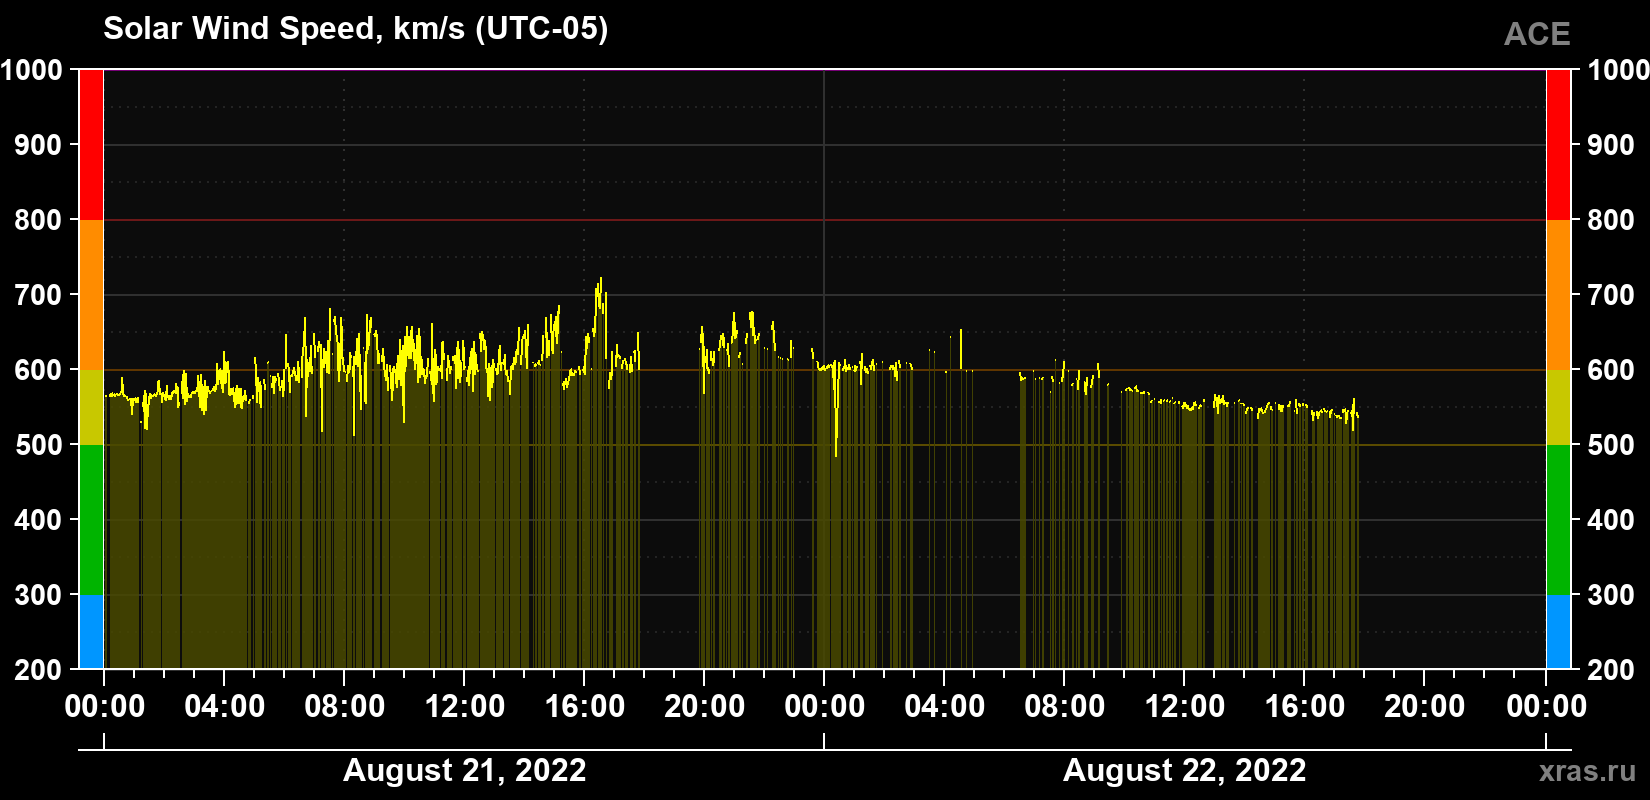Click the 08:00 time label for August 22
1650x800 pixels.
[x=1065, y=707]
